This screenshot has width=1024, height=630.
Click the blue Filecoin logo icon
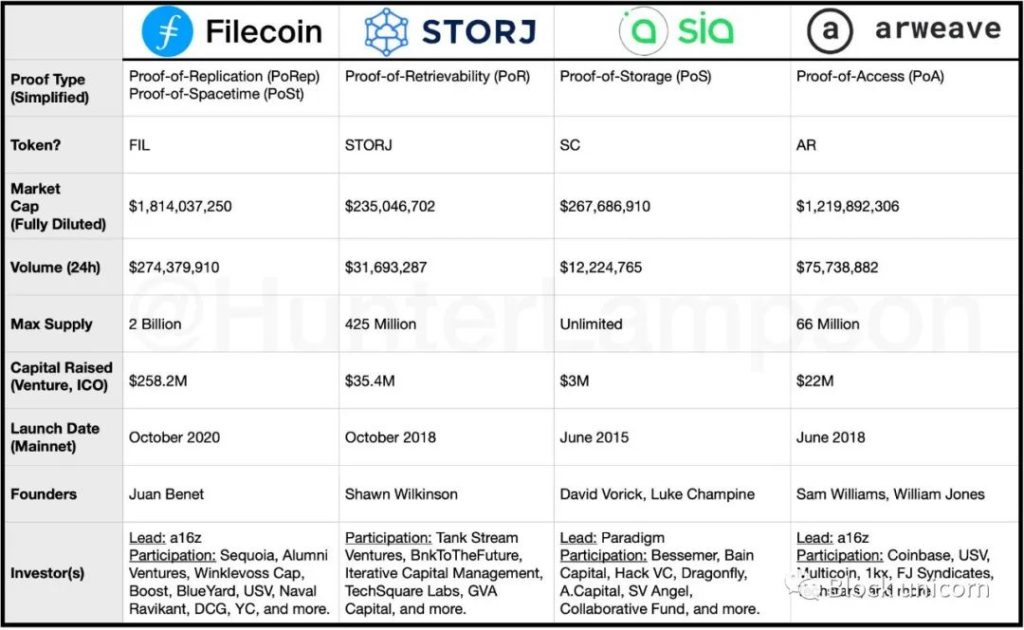(x=167, y=31)
